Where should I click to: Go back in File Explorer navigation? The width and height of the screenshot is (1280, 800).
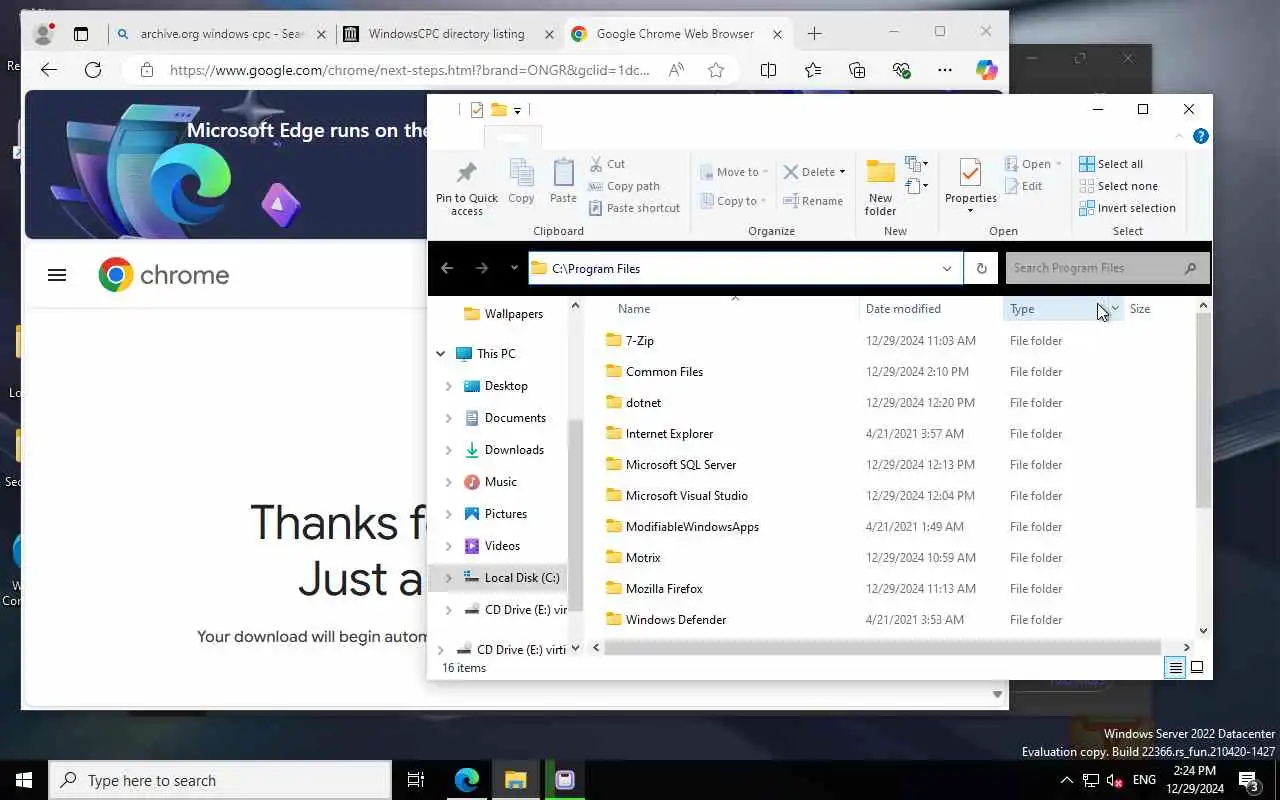coord(447,268)
